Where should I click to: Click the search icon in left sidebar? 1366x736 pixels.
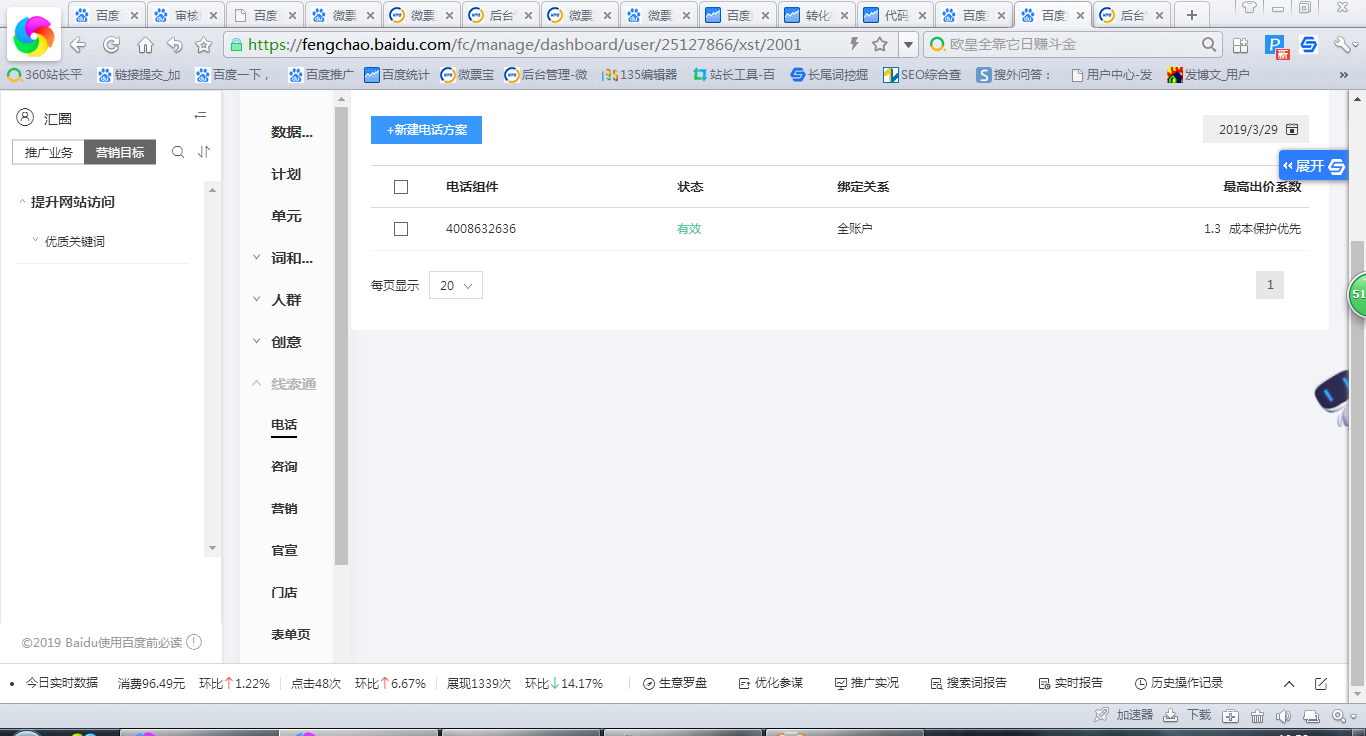tap(178, 152)
